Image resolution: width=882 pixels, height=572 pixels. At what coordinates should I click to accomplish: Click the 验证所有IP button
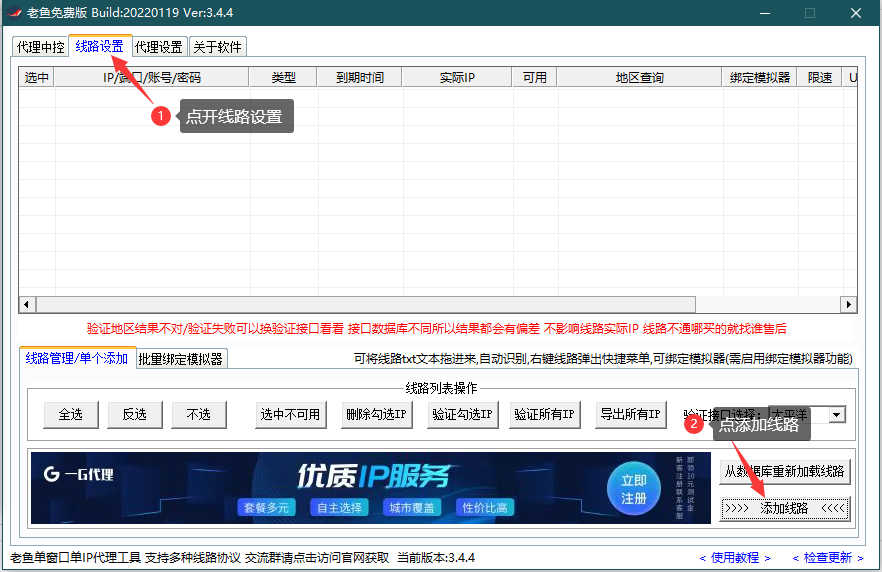[x=545, y=414]
